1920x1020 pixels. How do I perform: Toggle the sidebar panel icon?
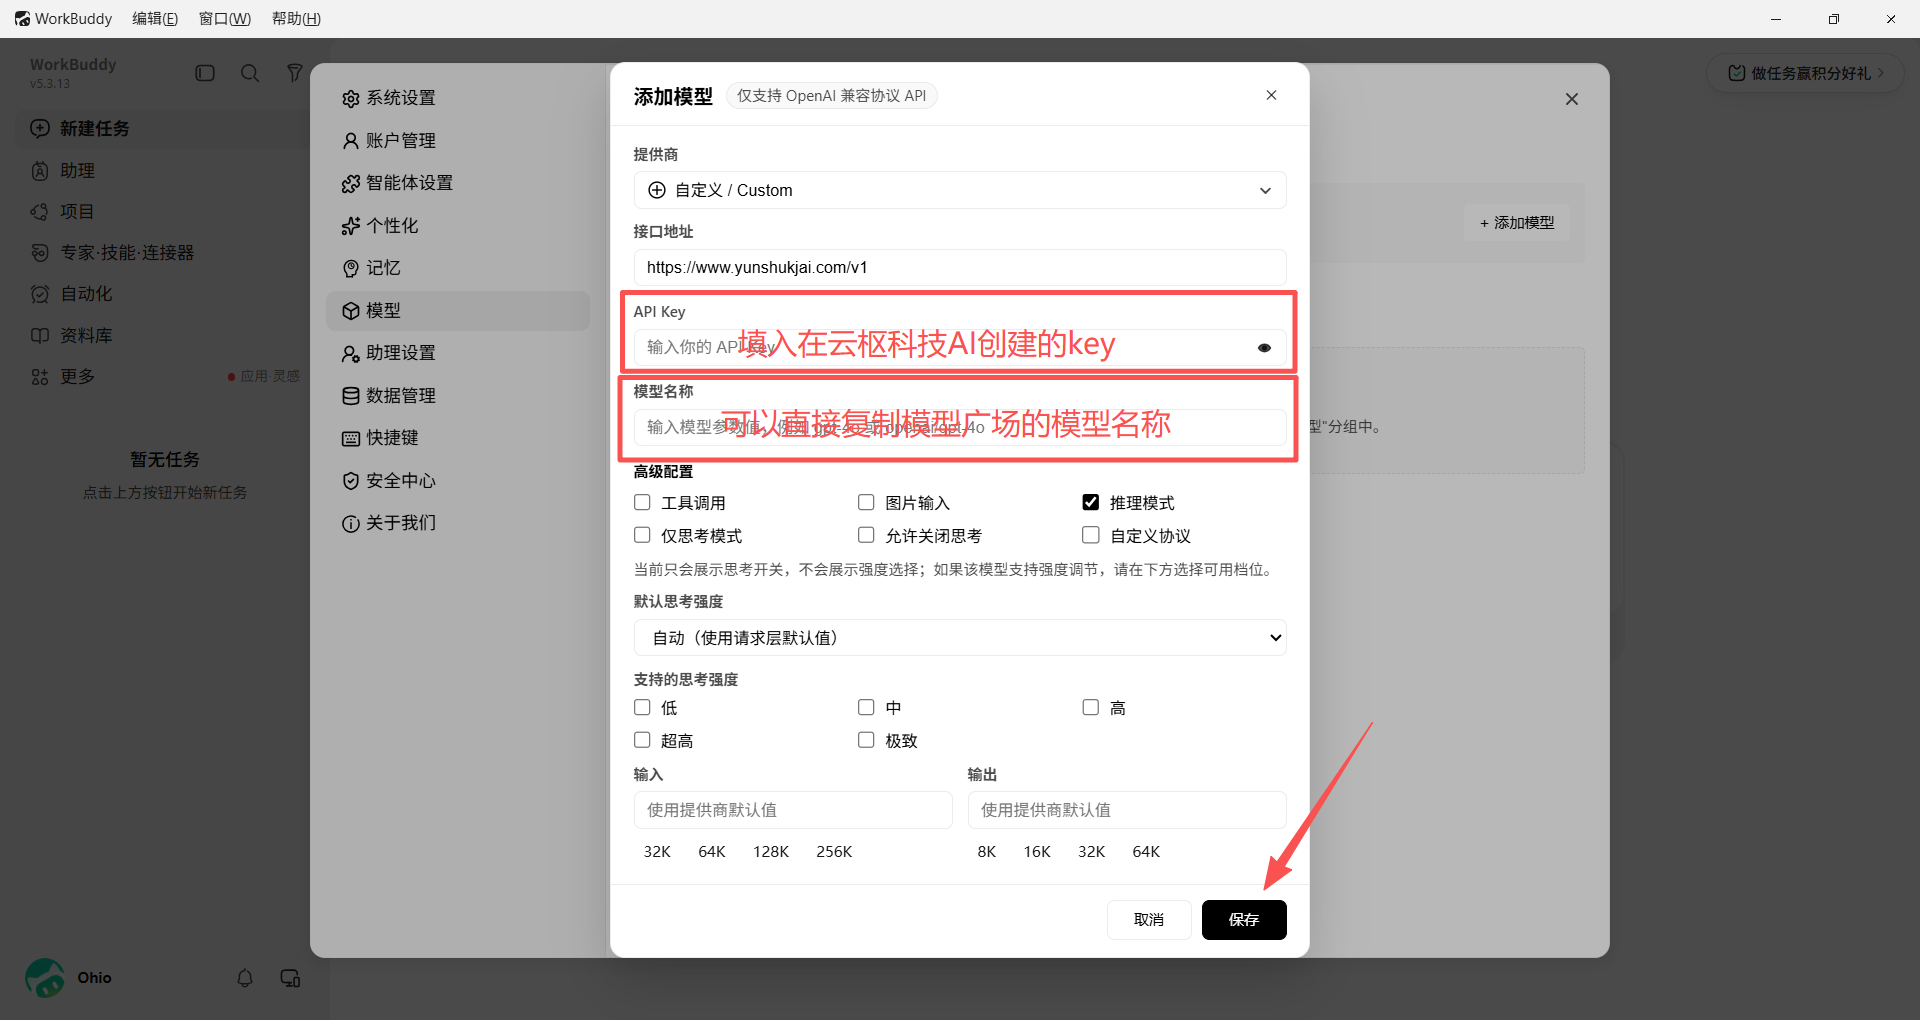click(x=205, y=73)
